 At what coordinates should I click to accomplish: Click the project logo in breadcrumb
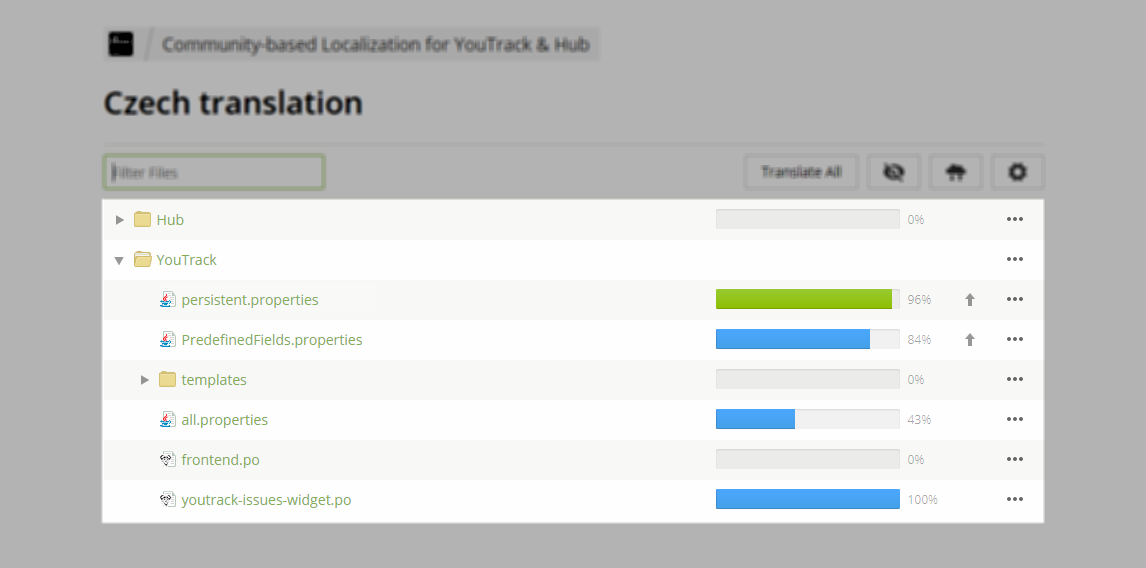tap(121, 45)
